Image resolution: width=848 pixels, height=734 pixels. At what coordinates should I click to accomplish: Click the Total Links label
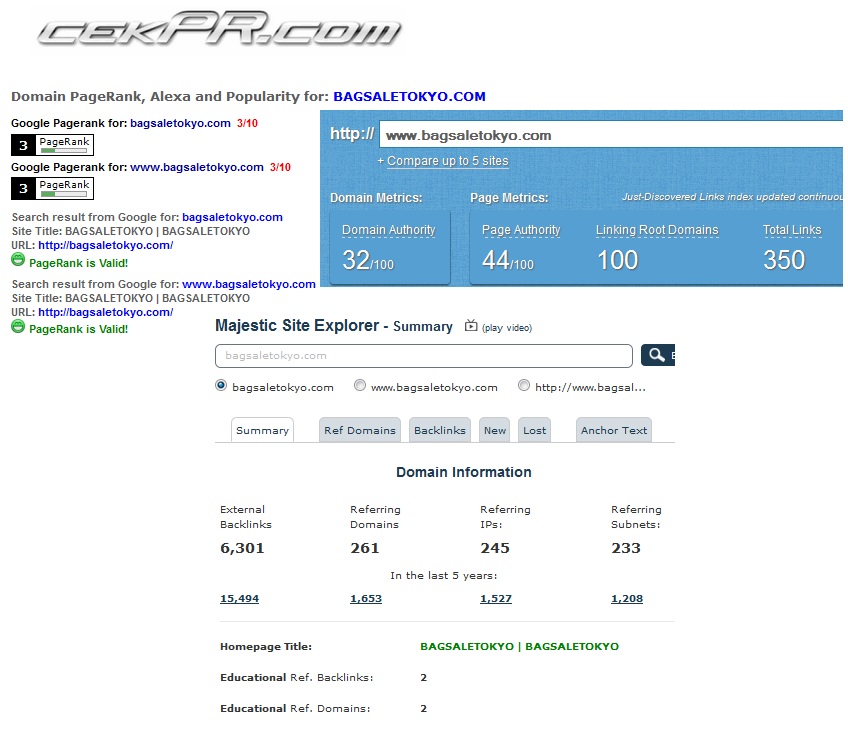[792, 230]
